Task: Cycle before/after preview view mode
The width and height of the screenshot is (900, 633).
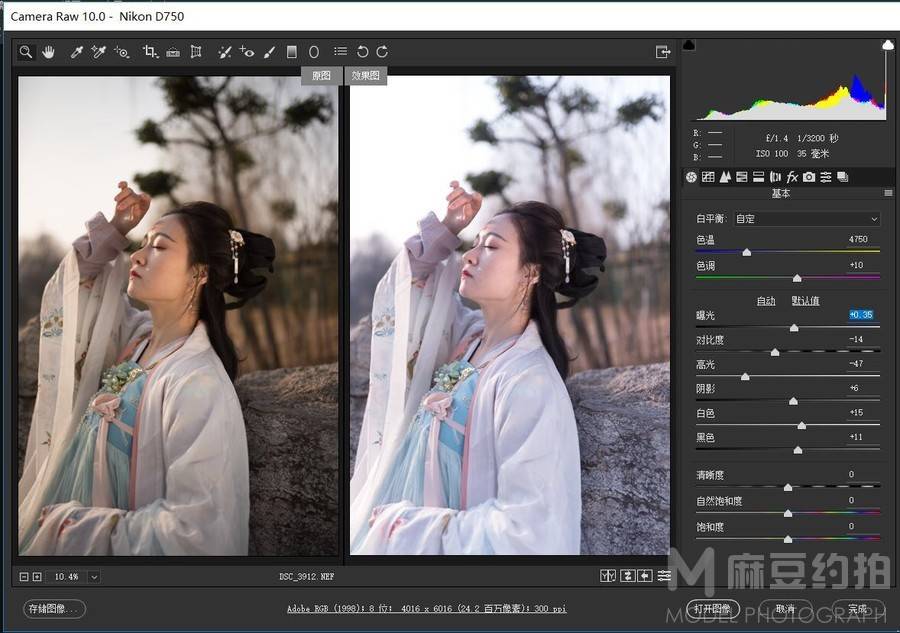Action: (608, 576)
